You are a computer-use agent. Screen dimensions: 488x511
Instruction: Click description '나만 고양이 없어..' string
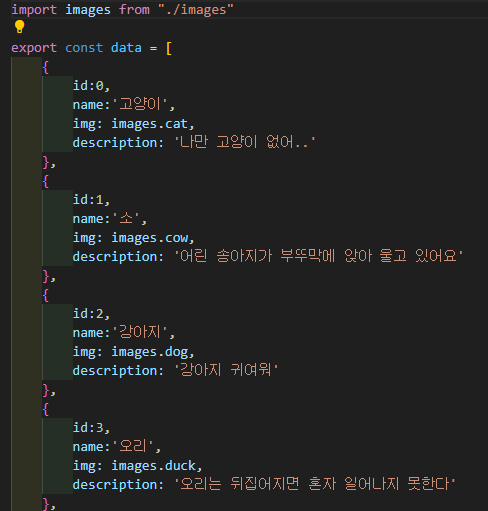245,142
